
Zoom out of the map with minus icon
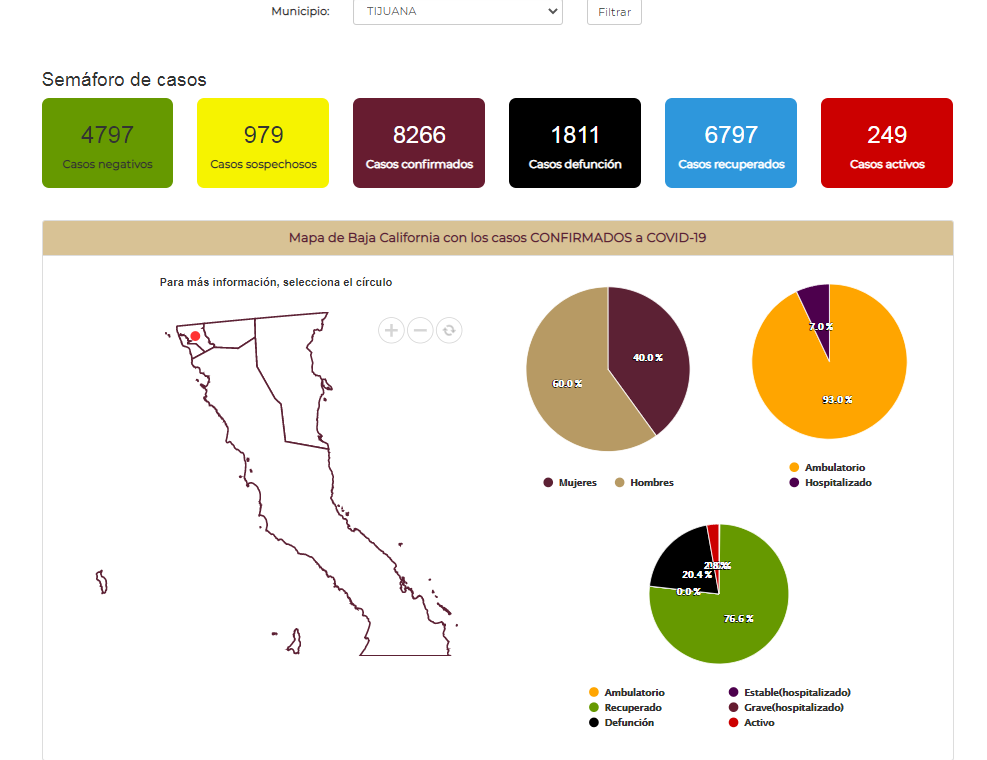(420, 330)
